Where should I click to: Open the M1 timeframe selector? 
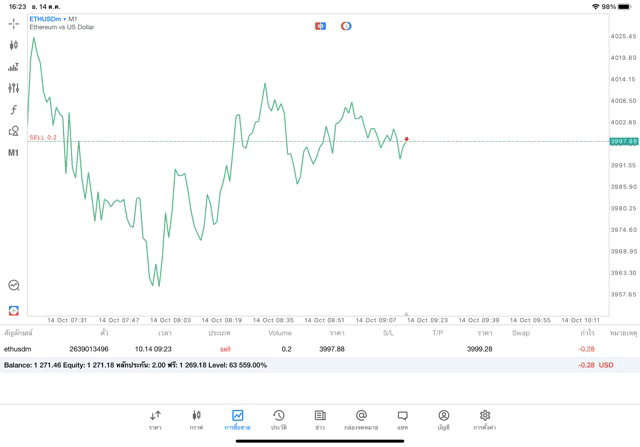(13, 153)
